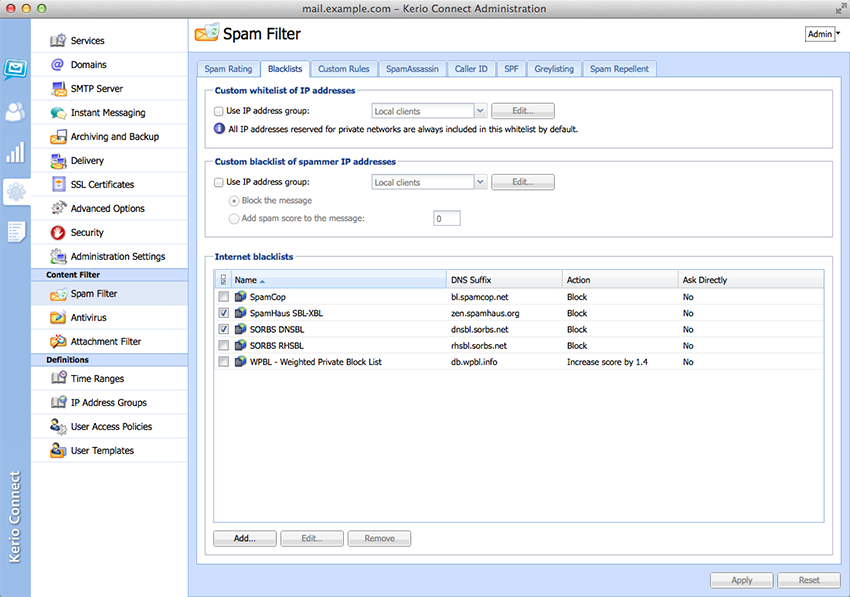
Task: Select Add spam score to the message
Action: [234, 218]
